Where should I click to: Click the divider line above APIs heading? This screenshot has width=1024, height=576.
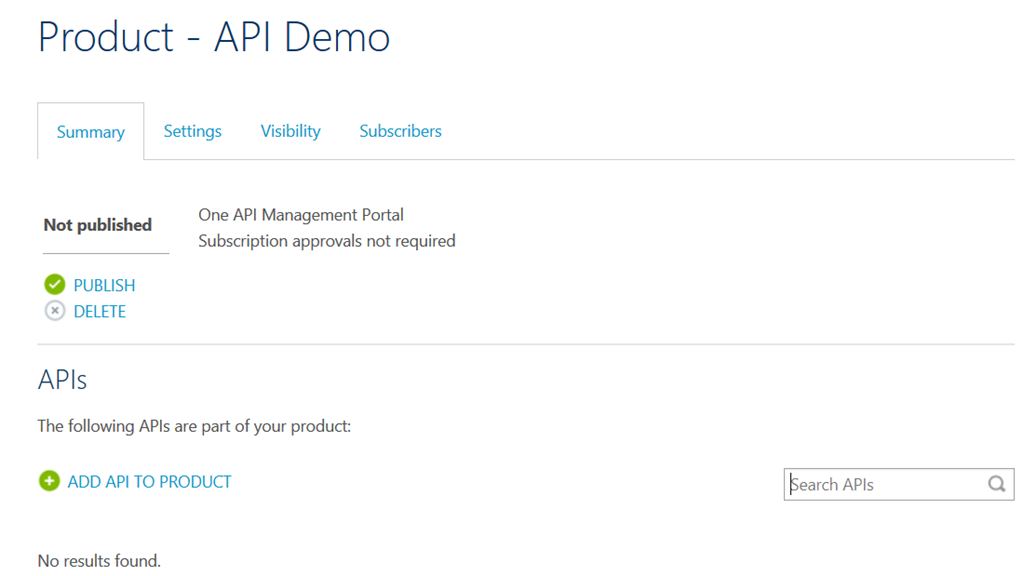coord(526,345)
